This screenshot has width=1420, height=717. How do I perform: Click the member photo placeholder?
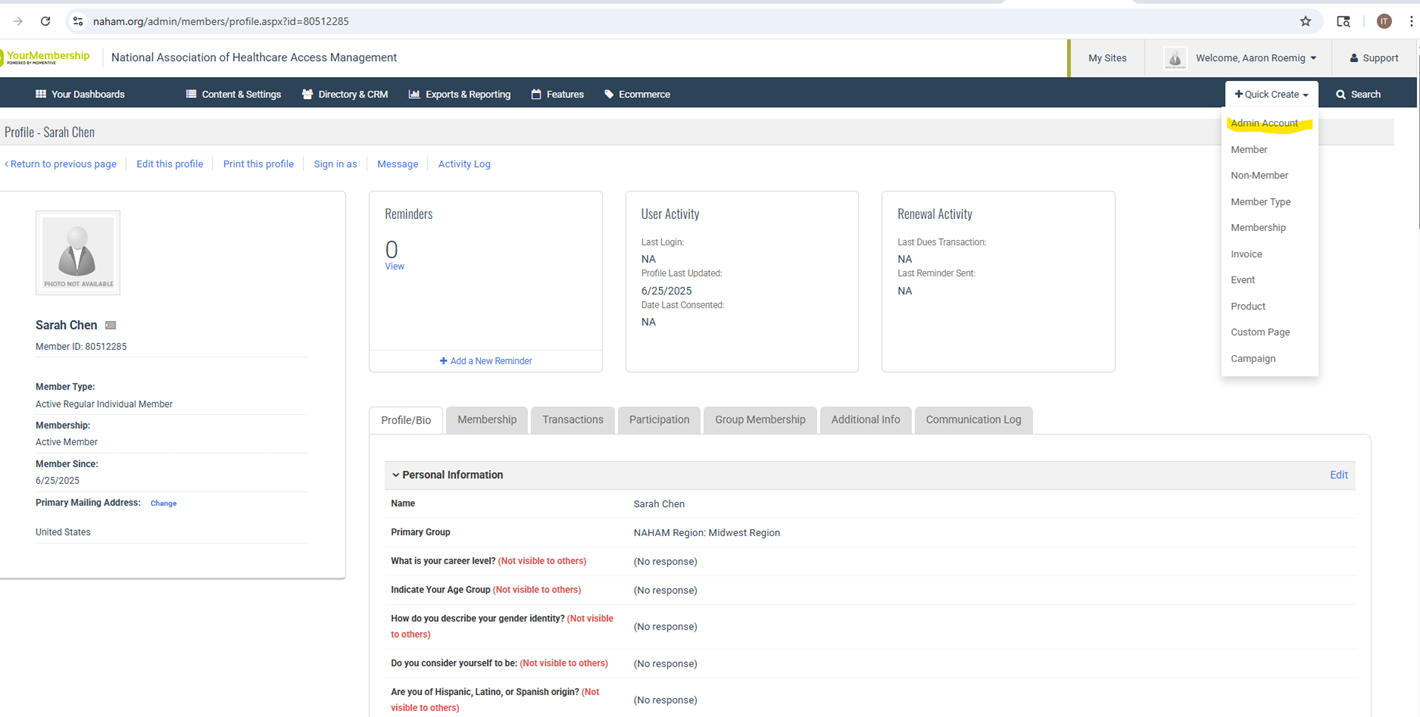click(x=77, y=252)
